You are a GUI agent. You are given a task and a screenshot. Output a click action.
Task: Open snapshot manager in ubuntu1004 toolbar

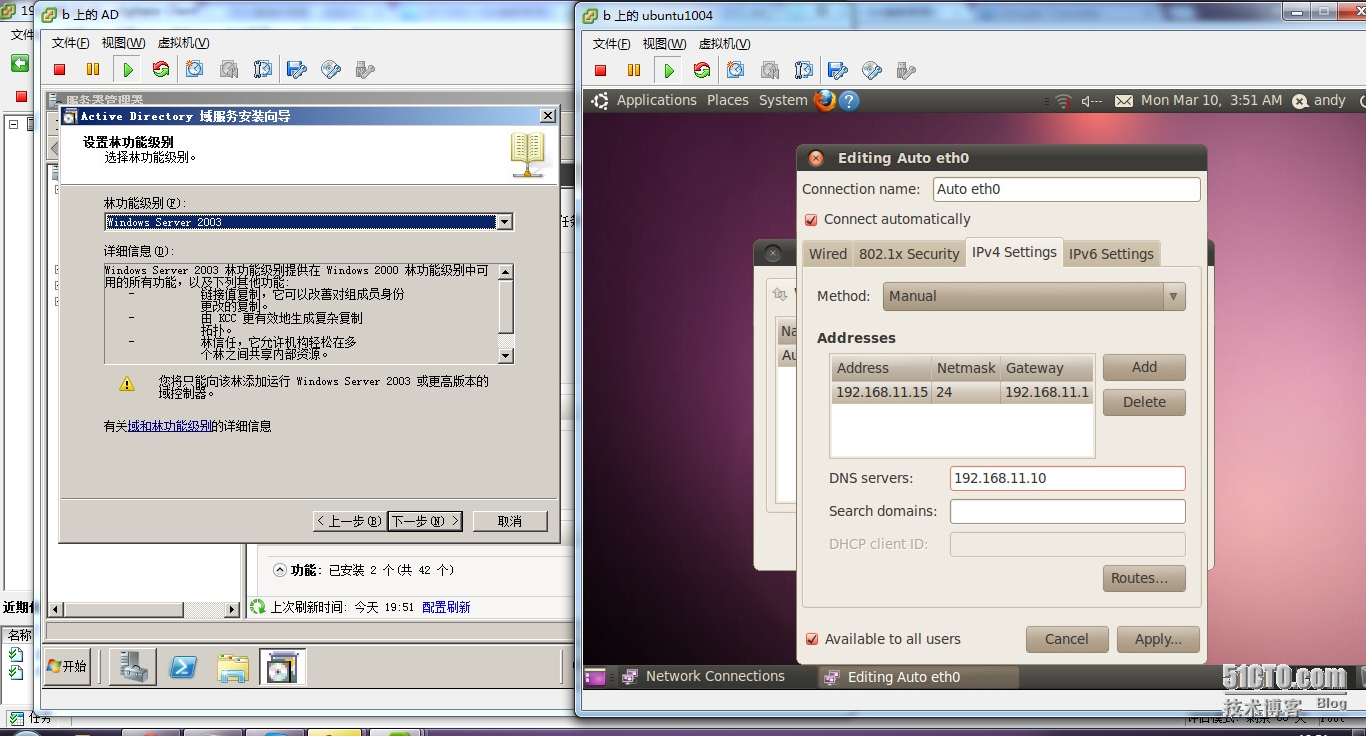804,70
